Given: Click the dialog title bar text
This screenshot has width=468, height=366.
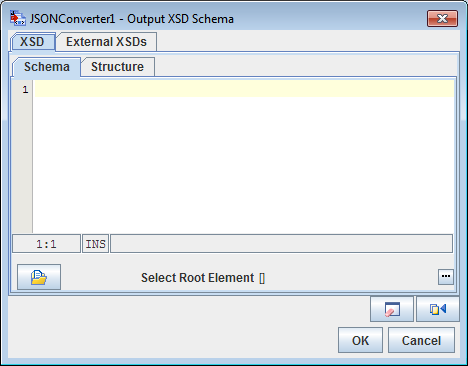Looking at the screenshot, I should click(x=132, y=19).
